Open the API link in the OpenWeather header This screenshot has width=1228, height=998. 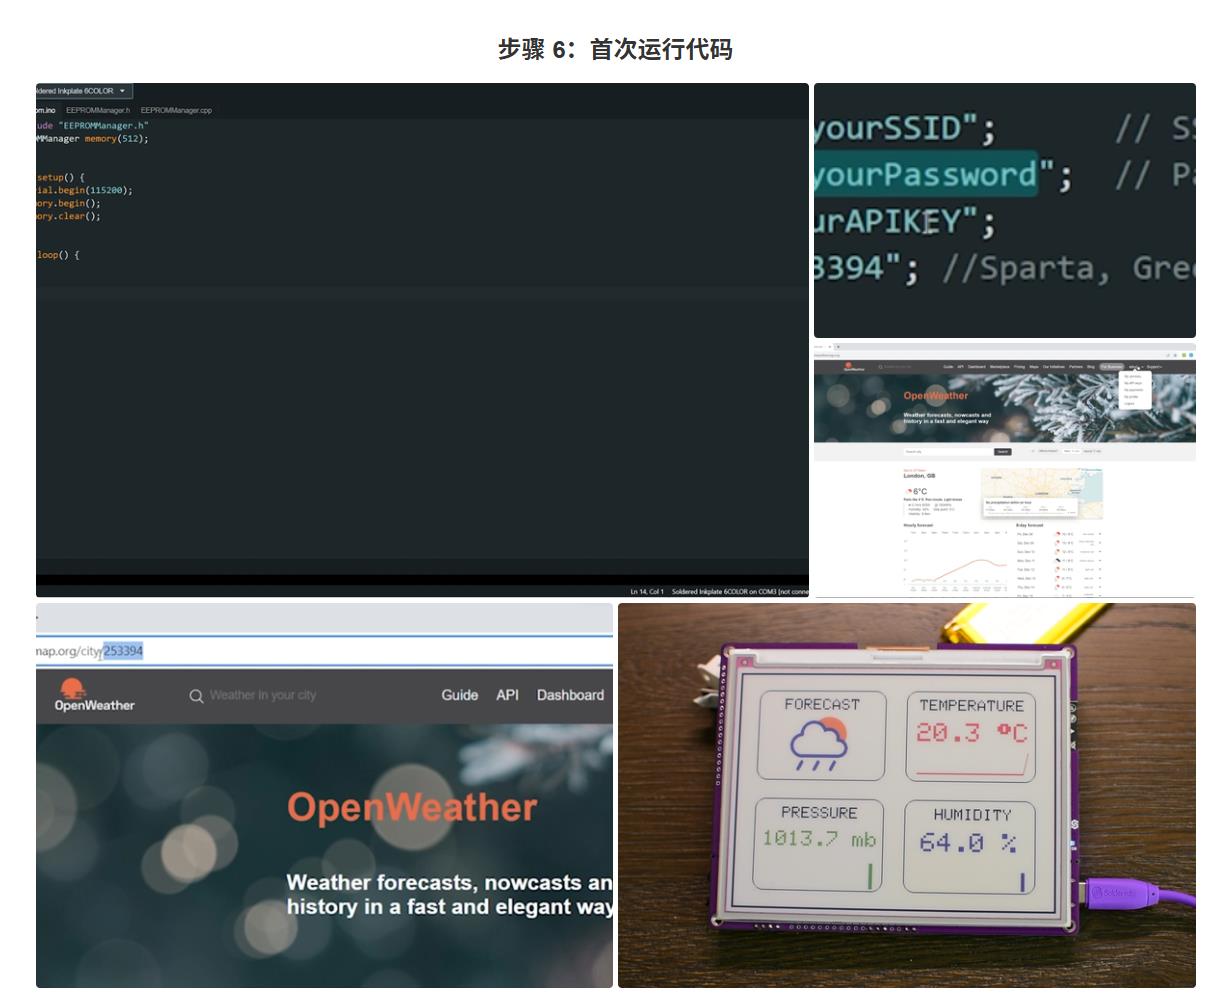coord(508,695)
